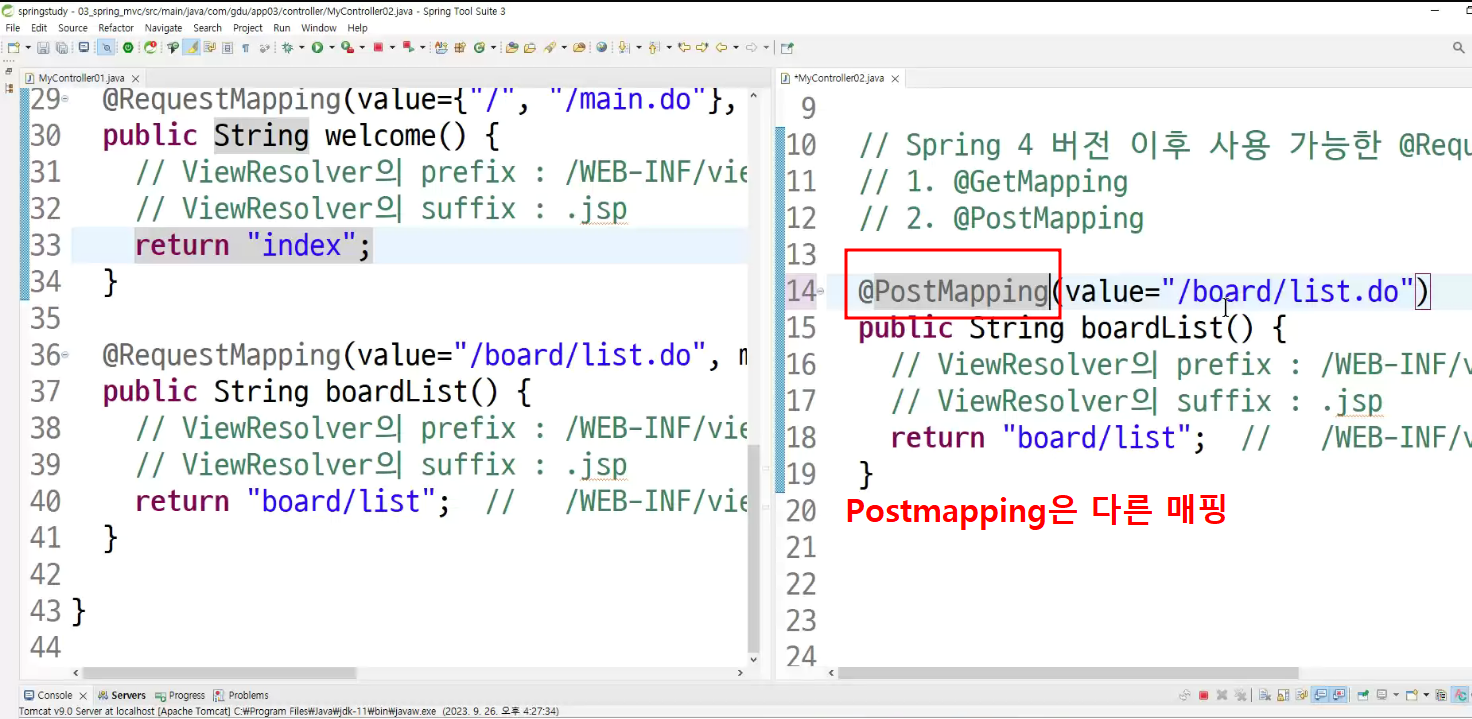The image size is (1472, 719).
Task: Close the MyController02.java editor tab
Action: point(895,78)
